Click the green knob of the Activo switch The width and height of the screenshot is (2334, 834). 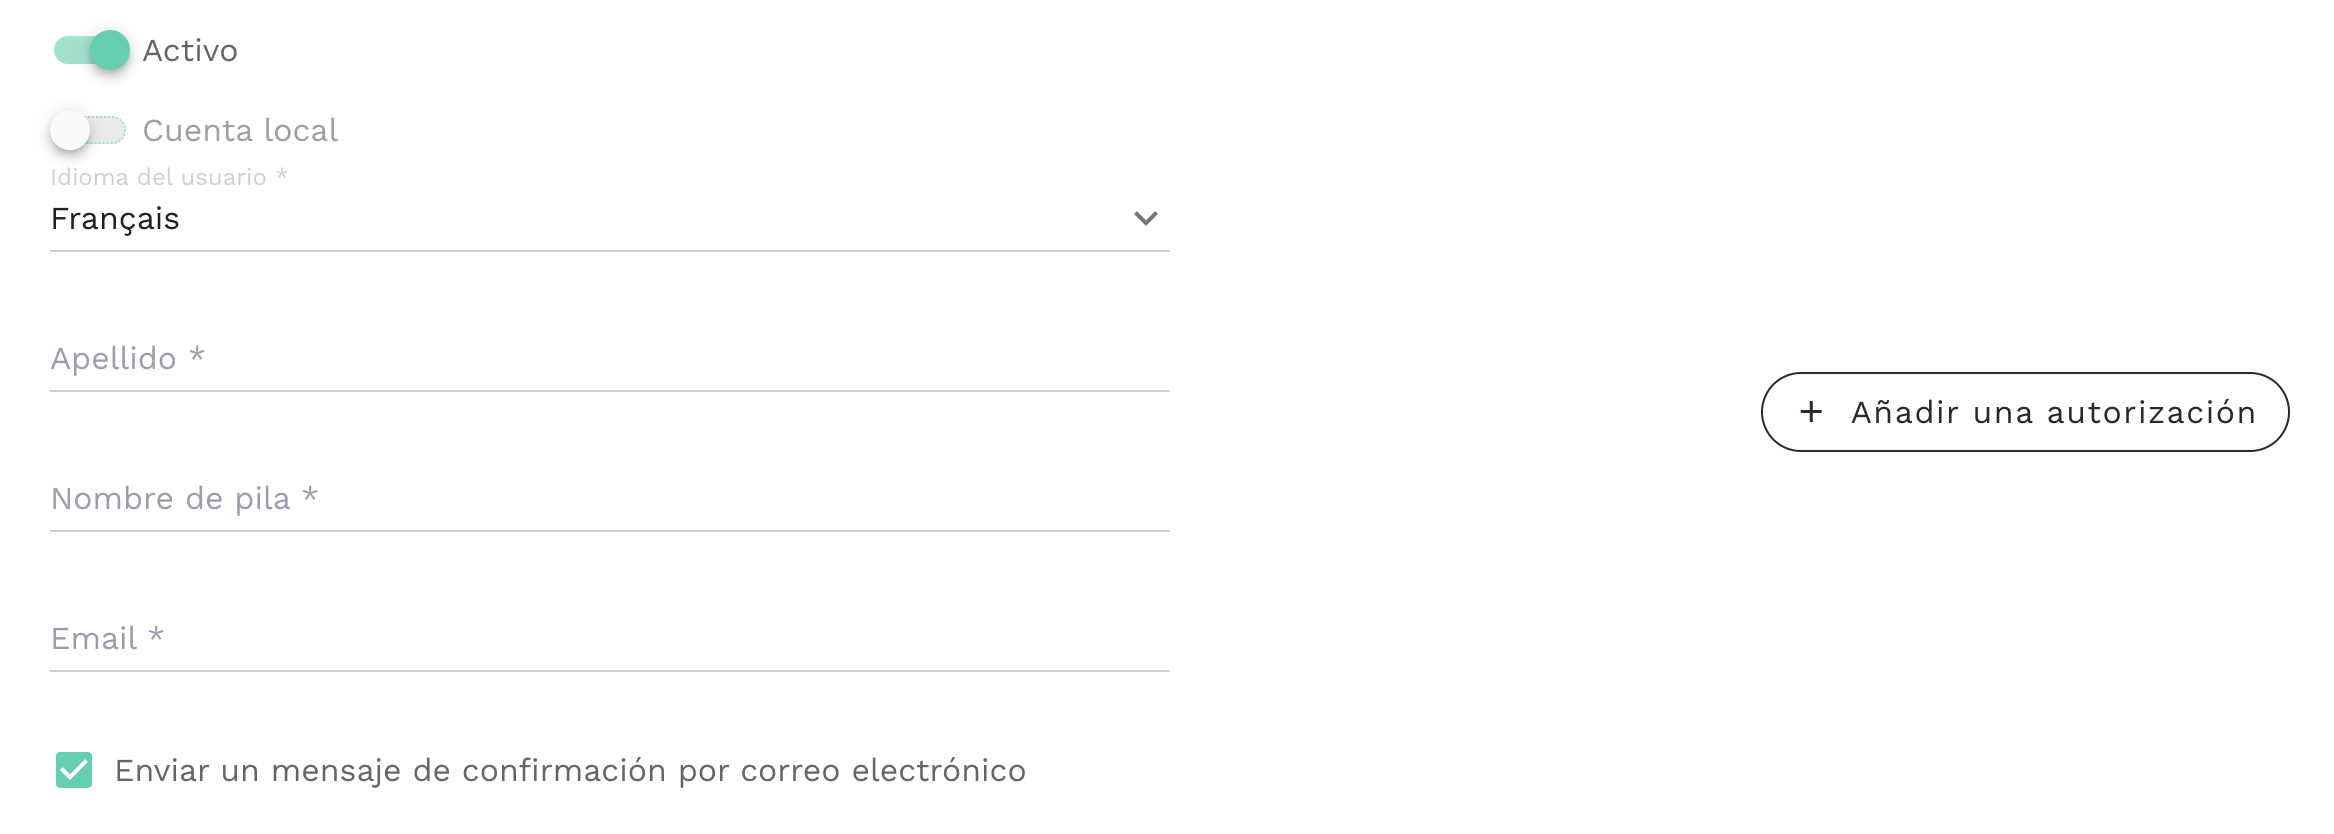[x=109, y=50]
